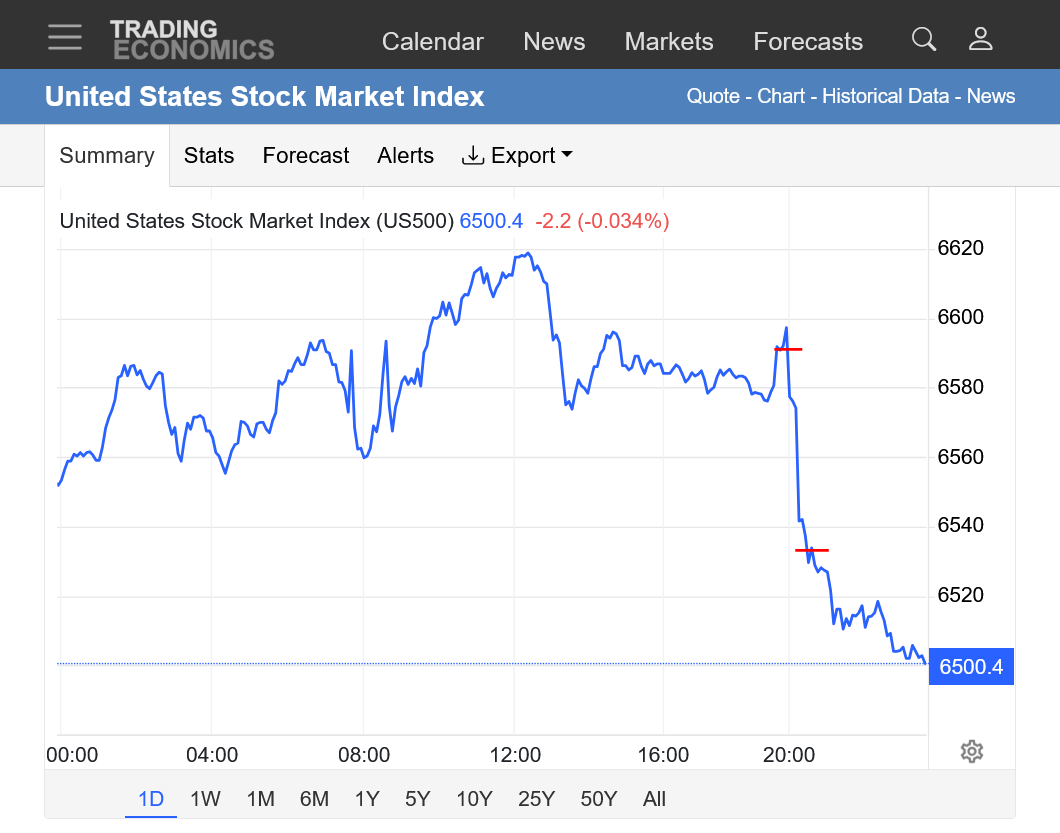Click the Trading Economics logo
The height and width of the screenshot is (833, 1060).
(192, 40)
